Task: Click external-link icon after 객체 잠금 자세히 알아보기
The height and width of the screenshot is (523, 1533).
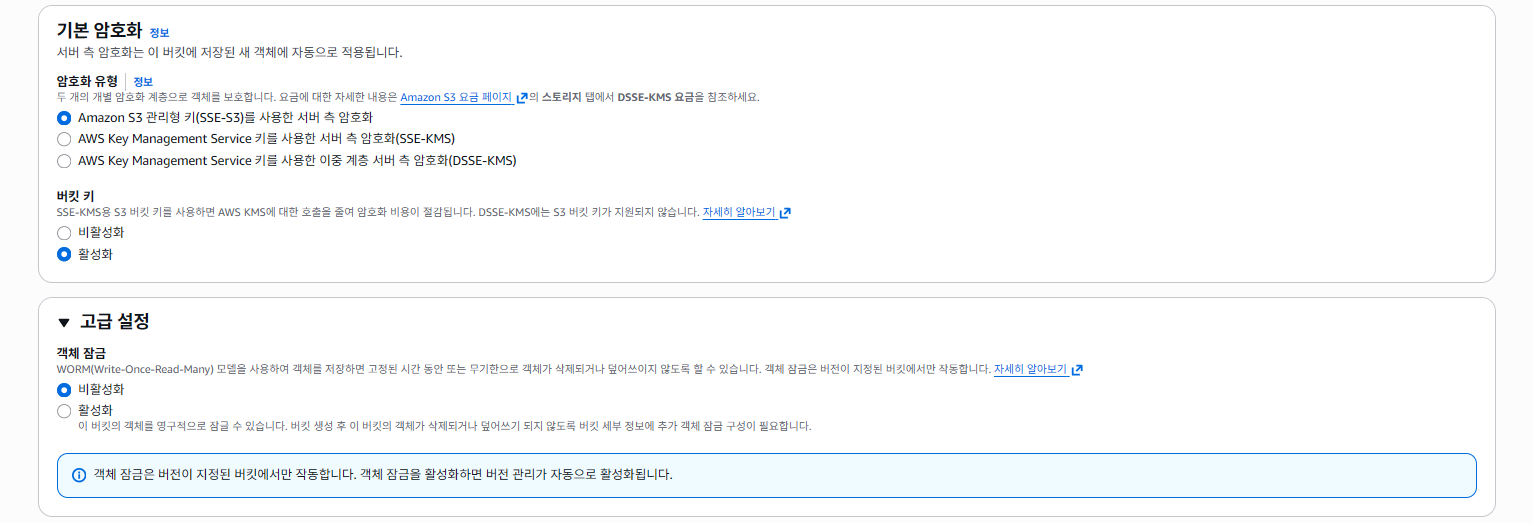Action: [x=1076, y=370]
